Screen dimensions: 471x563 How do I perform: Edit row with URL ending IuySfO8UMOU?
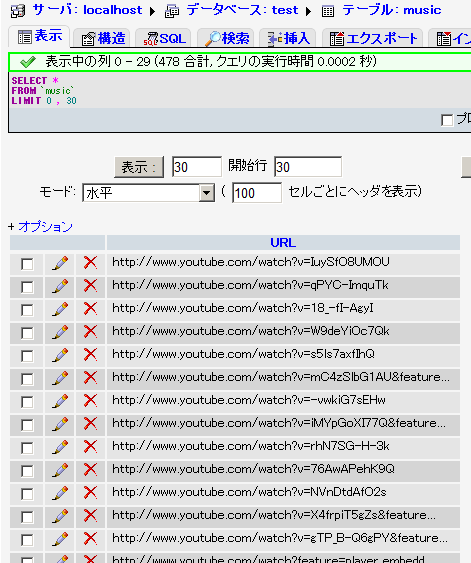[x=60, y=263]
